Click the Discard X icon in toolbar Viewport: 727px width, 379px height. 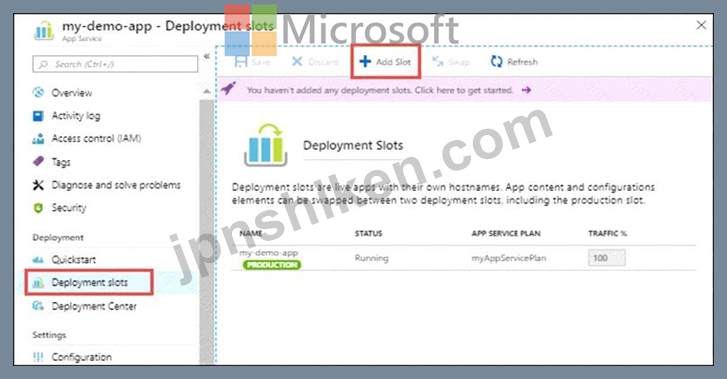click(x=297, y=62)
